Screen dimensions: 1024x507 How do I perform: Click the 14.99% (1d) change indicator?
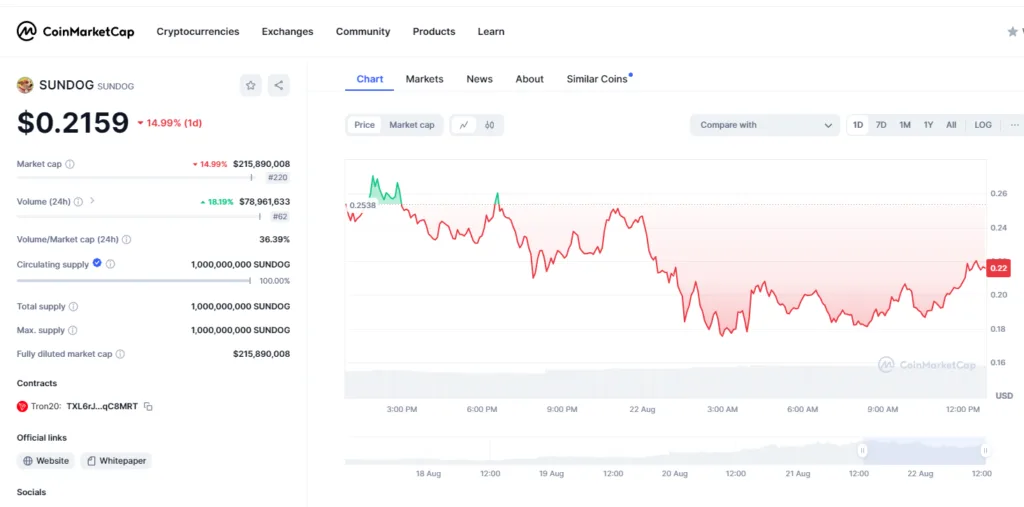point(170,123)
